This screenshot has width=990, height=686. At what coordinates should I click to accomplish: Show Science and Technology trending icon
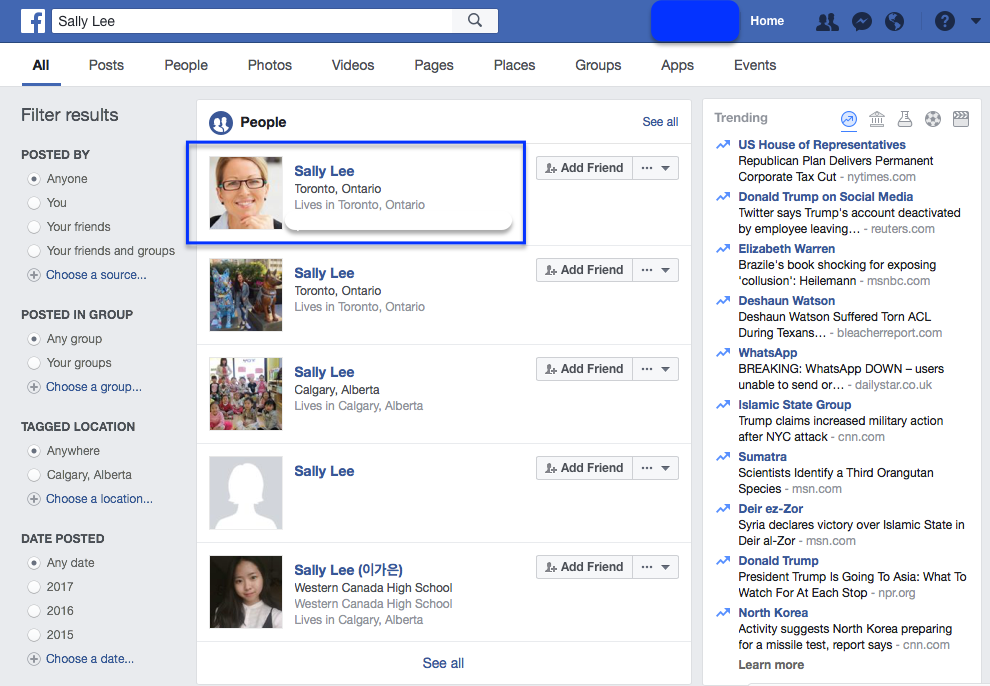pyautogui.click(x=905, y=118)
